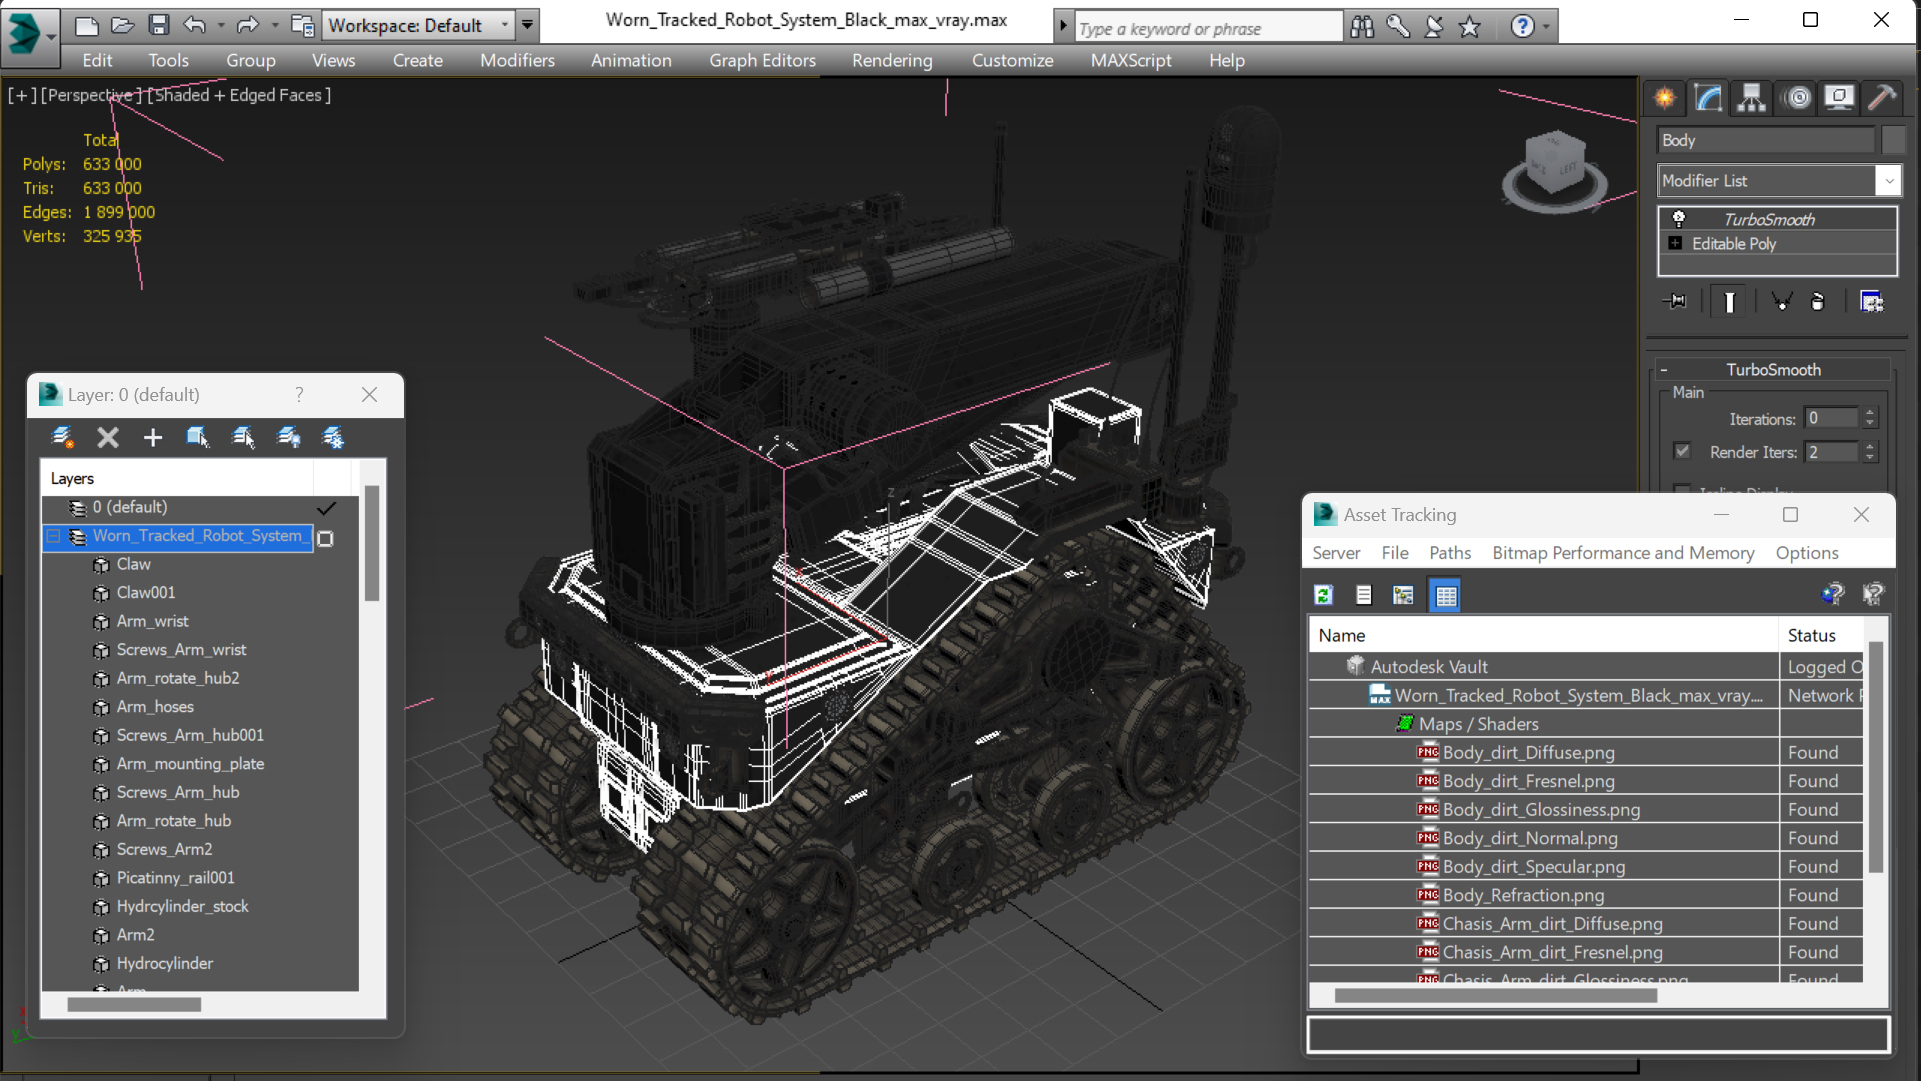Screen dimensions: 1921x1081
Task: Click the Pin Stack icon
Action: point(1675,301)
